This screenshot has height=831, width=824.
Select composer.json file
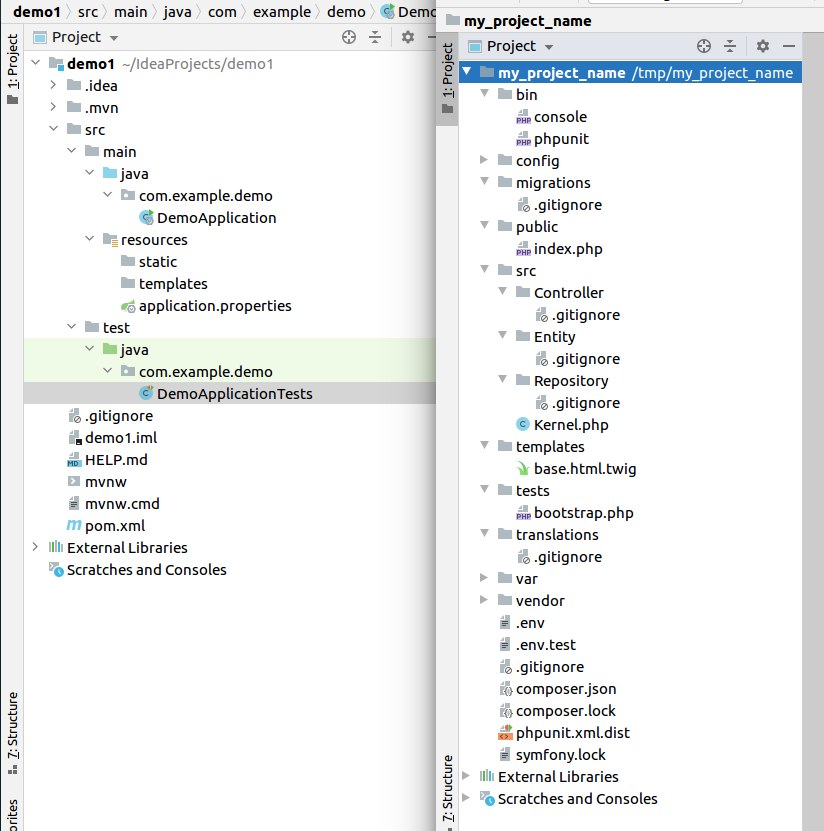point(558,688)
